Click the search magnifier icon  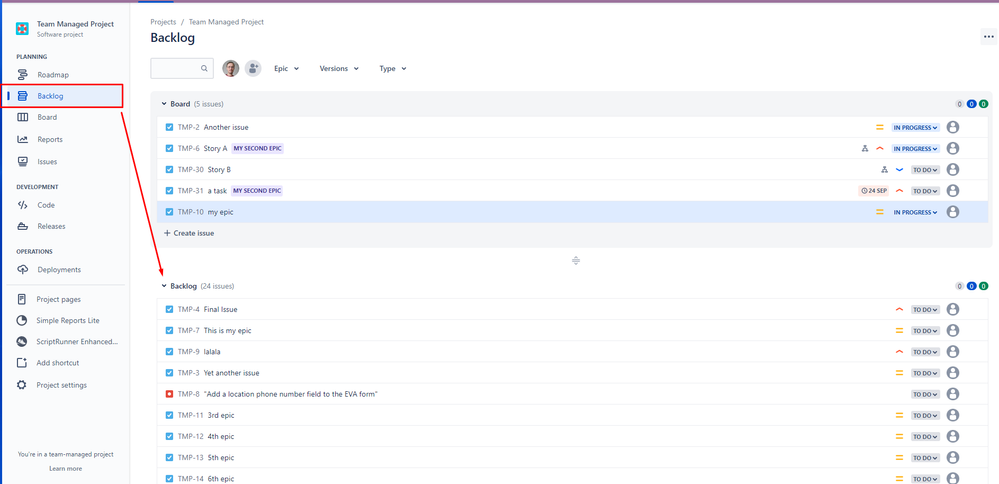pyautogui.click(x=204, y=68)
